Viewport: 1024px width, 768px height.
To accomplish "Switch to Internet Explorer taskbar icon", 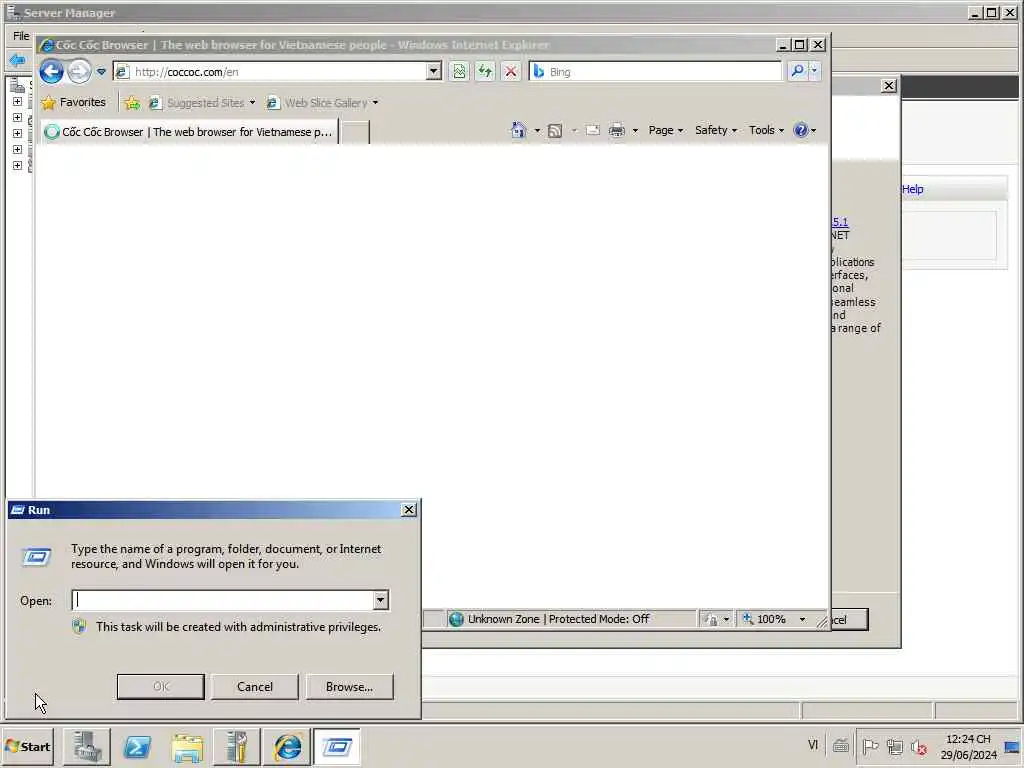I will [287, 746].
